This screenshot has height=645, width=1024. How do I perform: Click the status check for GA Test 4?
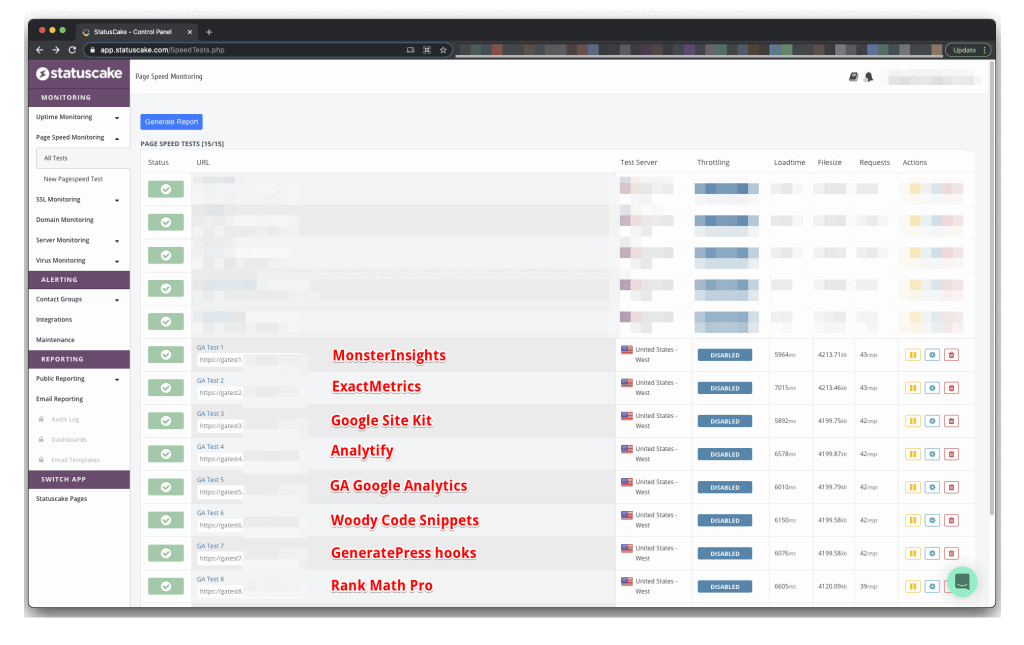[x=166, y=454]
